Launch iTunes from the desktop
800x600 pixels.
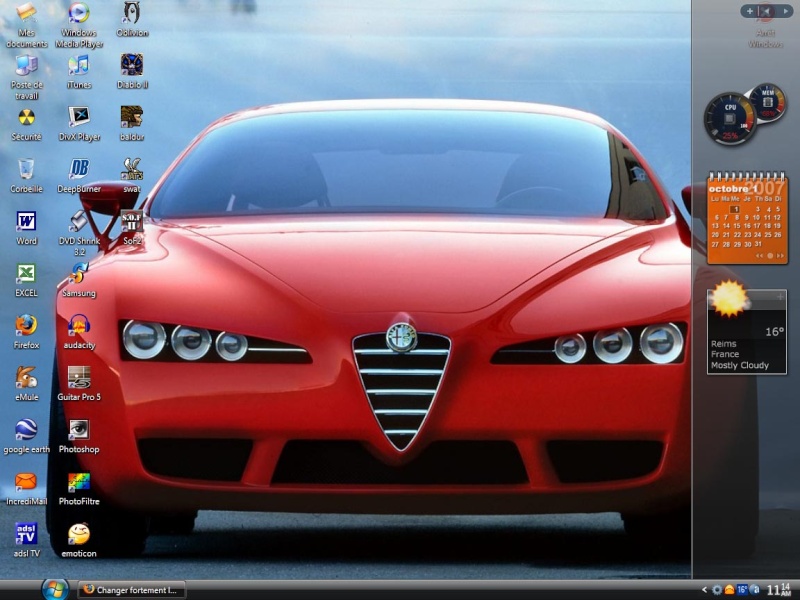[79, 72]
